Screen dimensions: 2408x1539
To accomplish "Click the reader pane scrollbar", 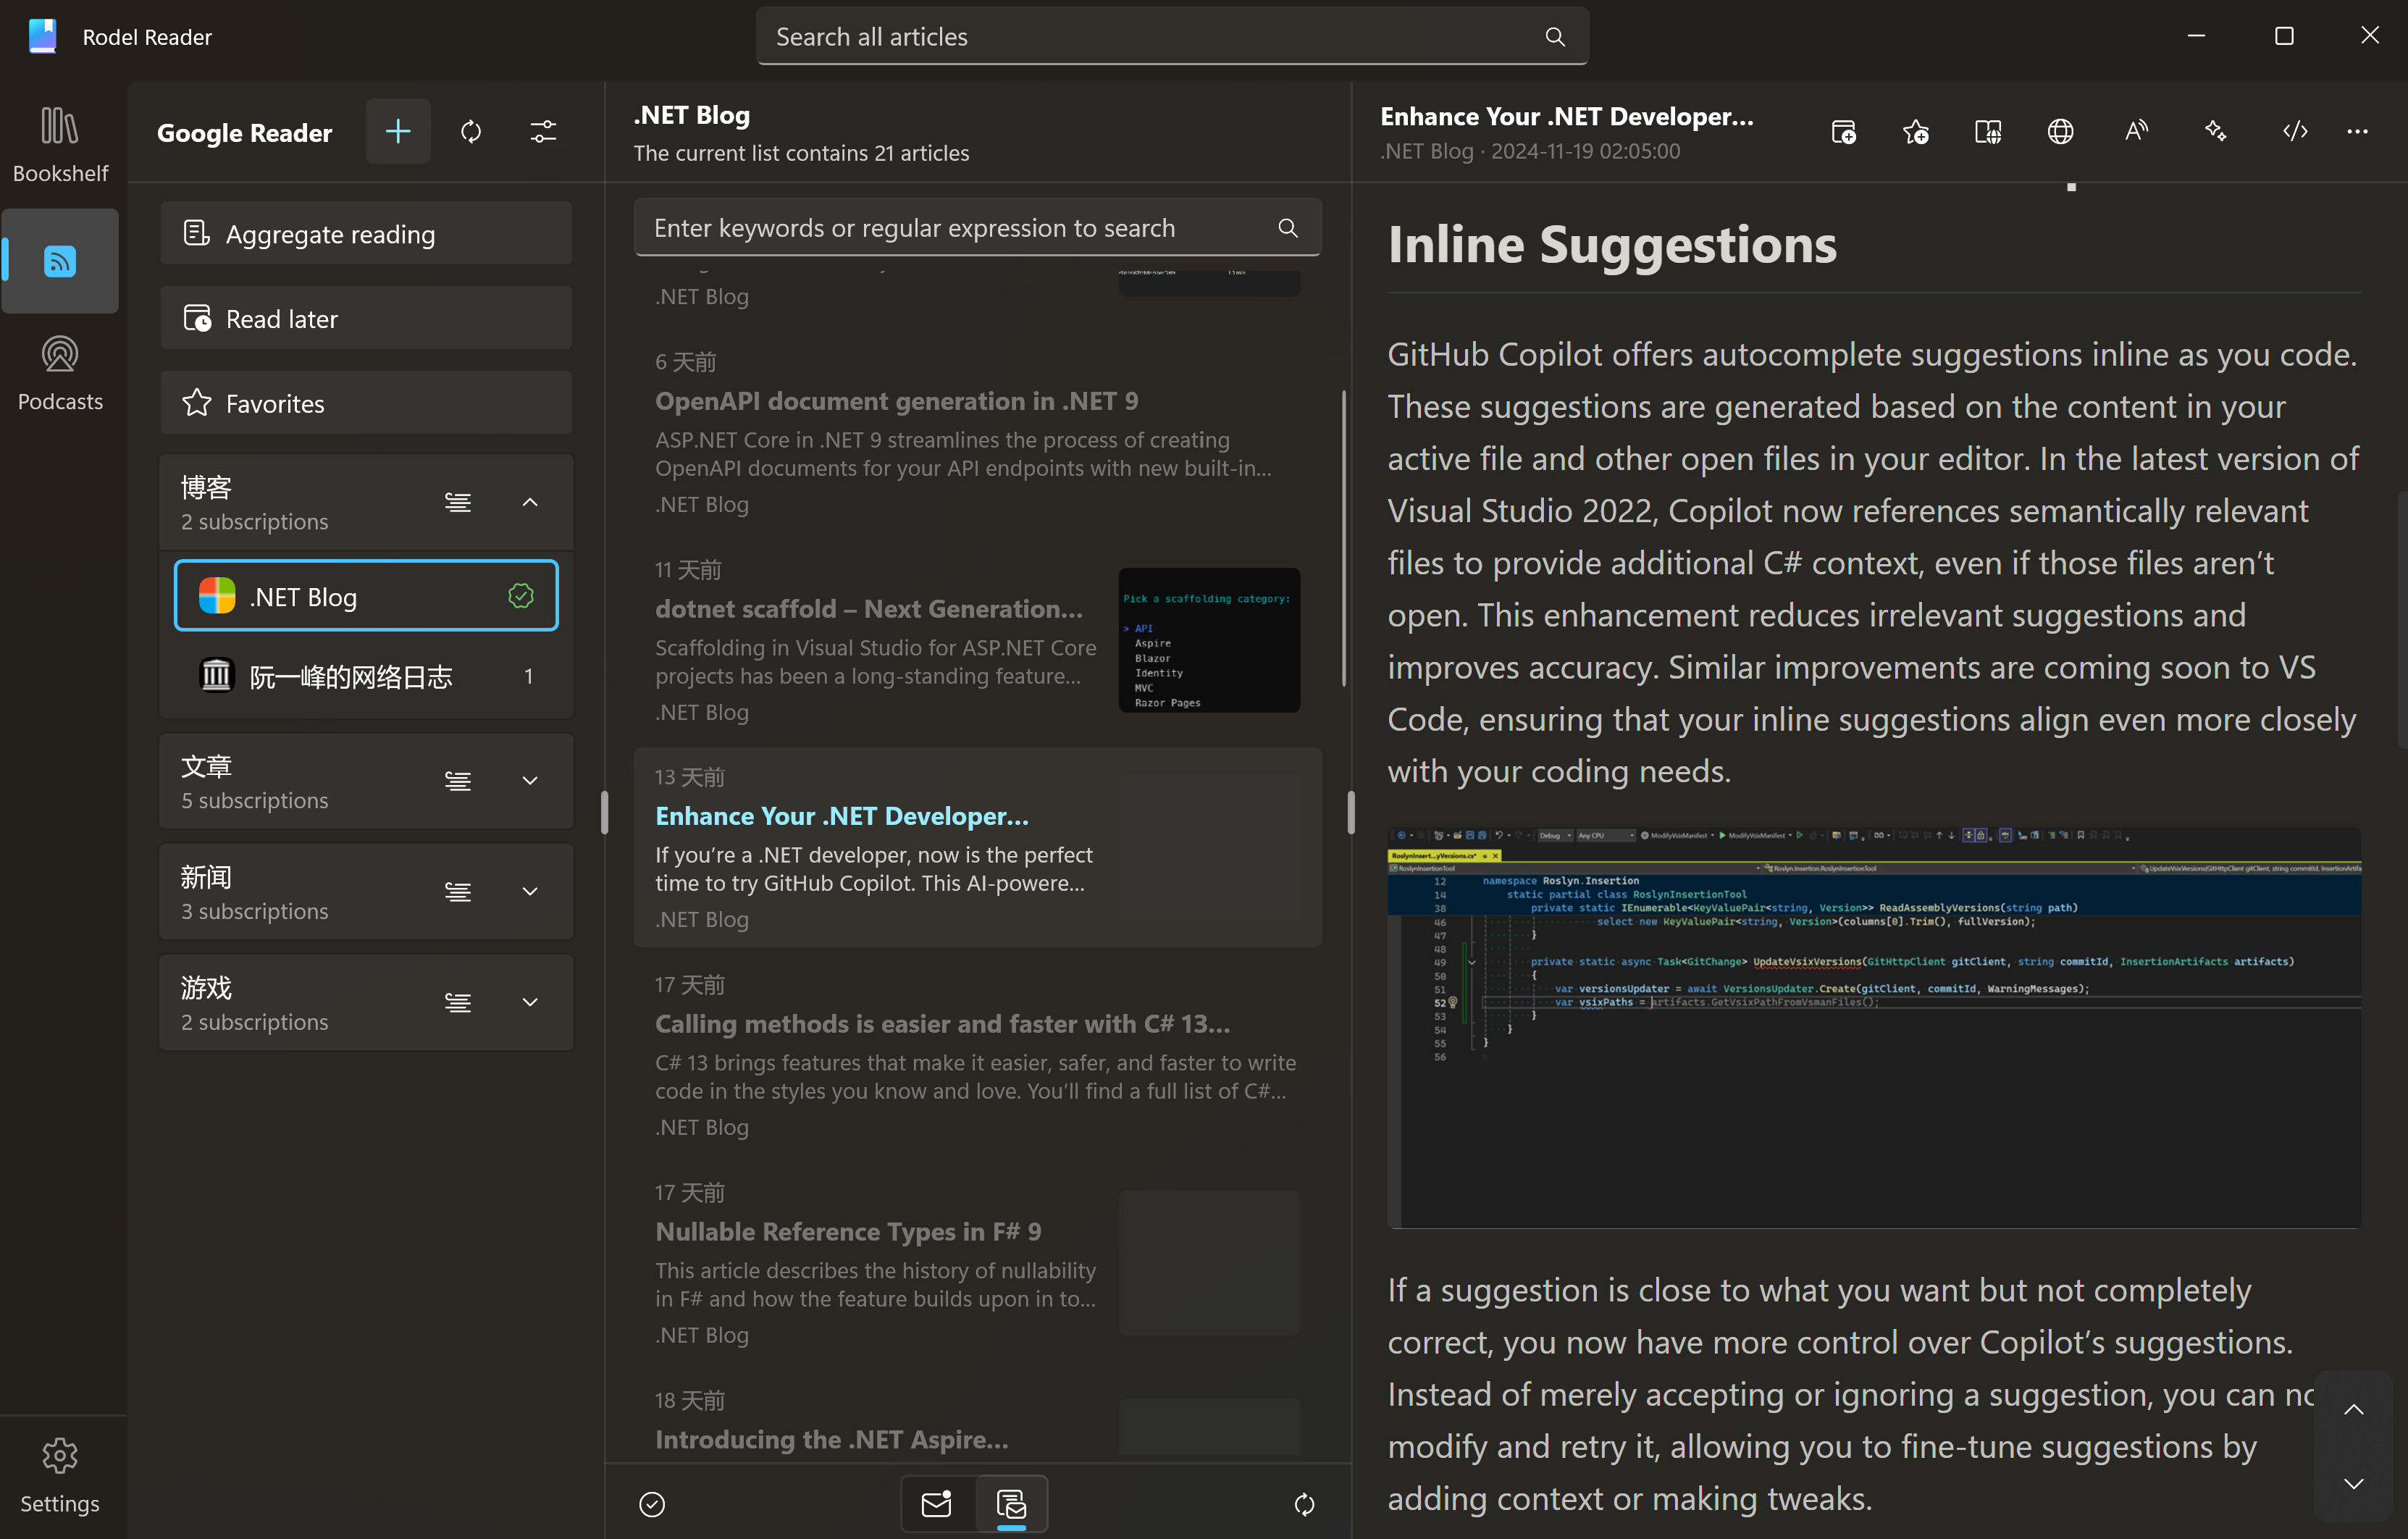I will [2402, 620].
